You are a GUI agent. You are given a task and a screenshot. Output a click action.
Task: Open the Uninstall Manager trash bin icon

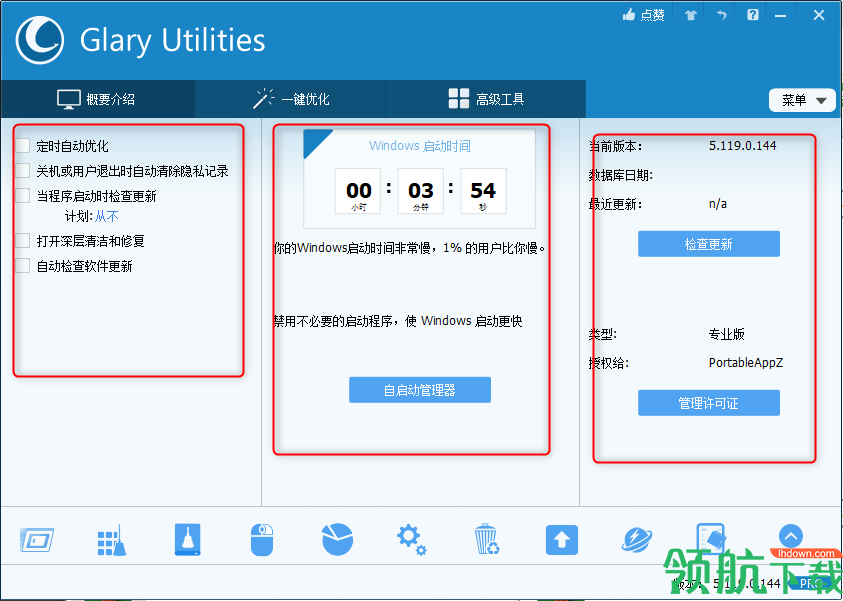coord(487,539)
